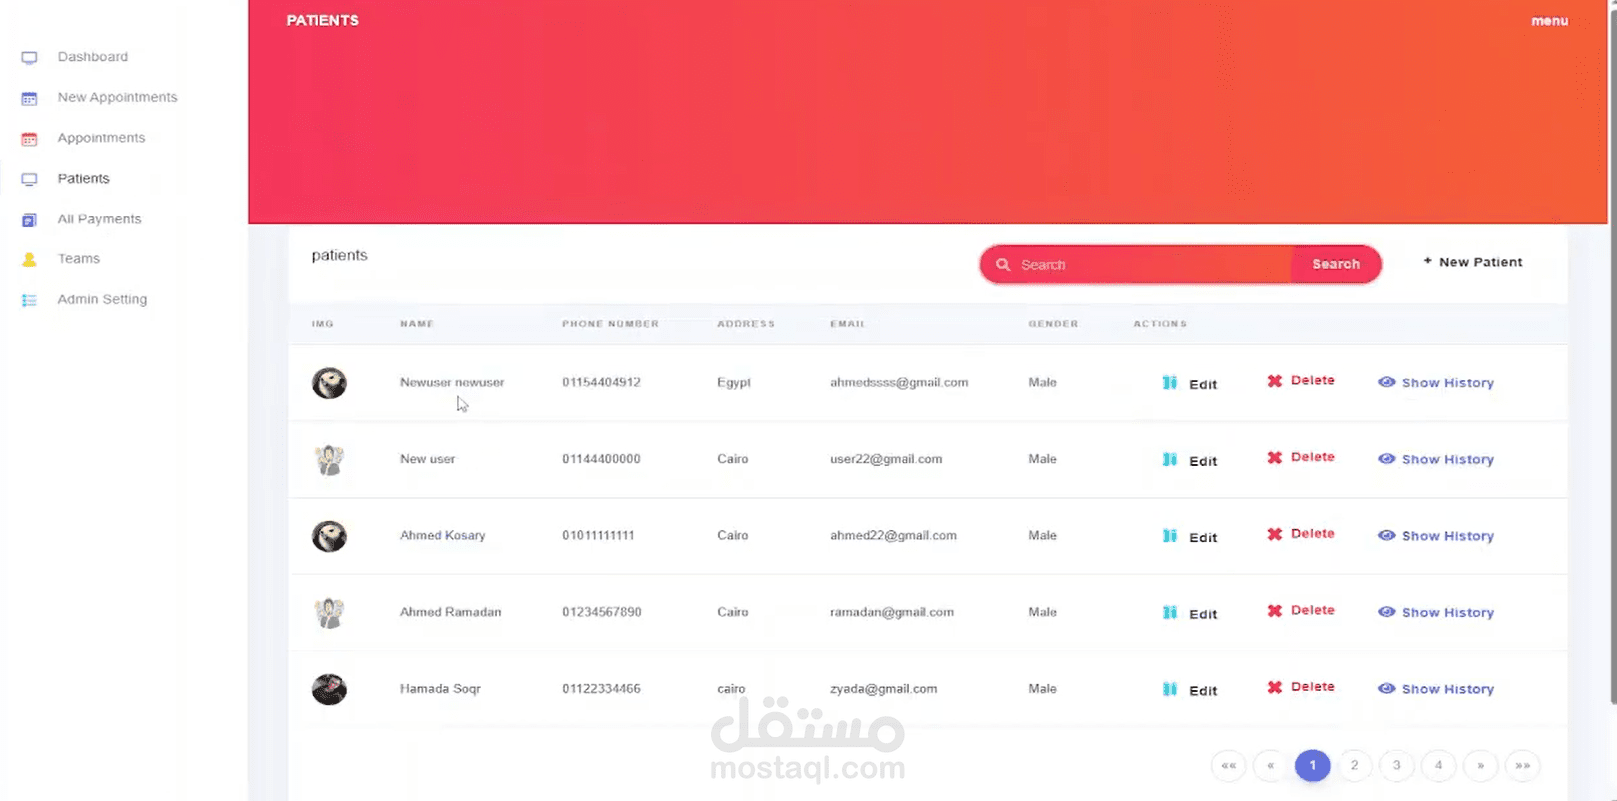Go to next page with » button
The width and height of the screenshot is (1617, 801).
(1480, 765)
